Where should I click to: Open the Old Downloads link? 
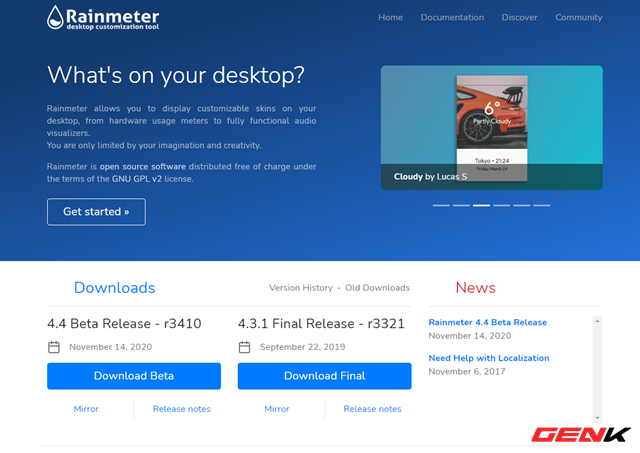[377, 288]
